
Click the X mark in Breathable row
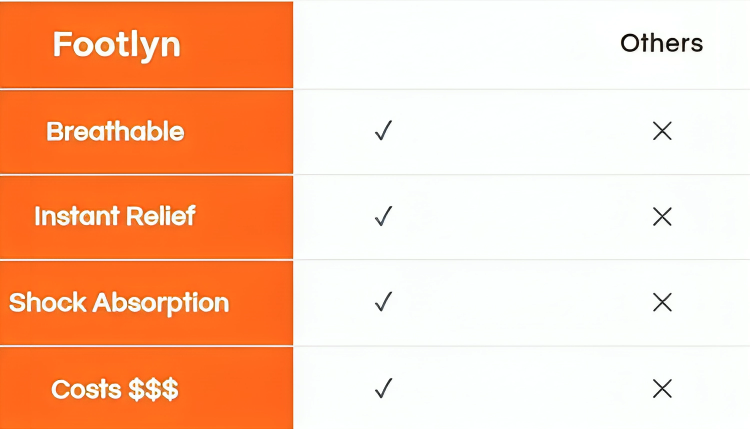(661, 131)
